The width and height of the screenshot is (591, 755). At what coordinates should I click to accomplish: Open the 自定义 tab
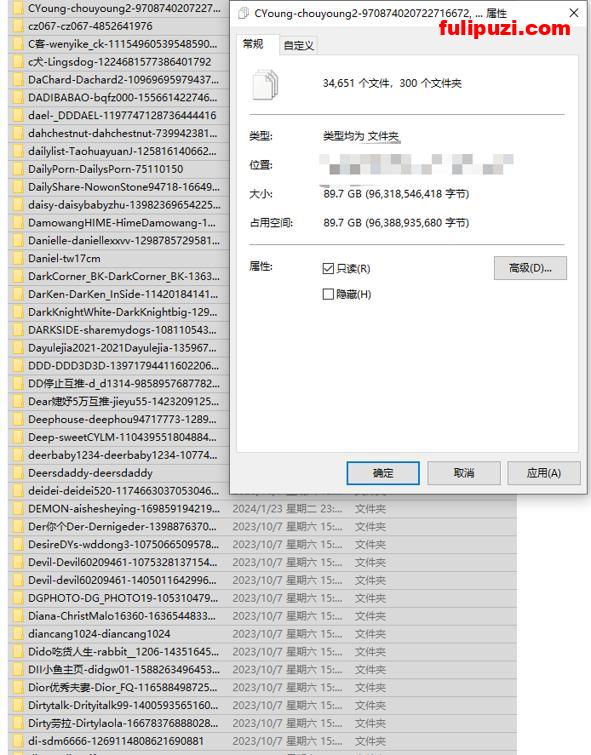point(299,46)
